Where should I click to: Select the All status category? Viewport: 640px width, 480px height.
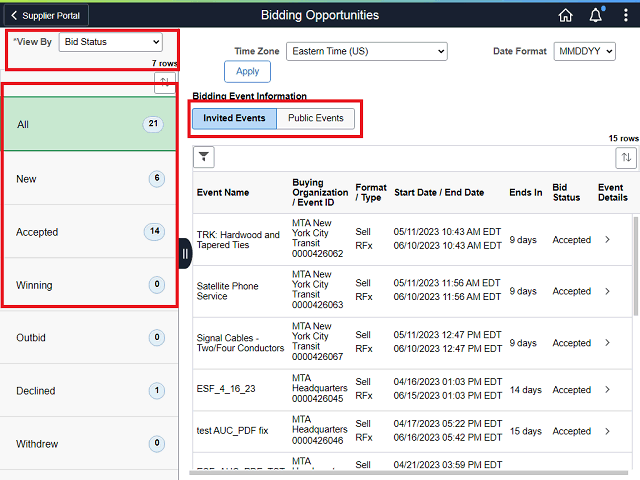[x=89, y=124]
